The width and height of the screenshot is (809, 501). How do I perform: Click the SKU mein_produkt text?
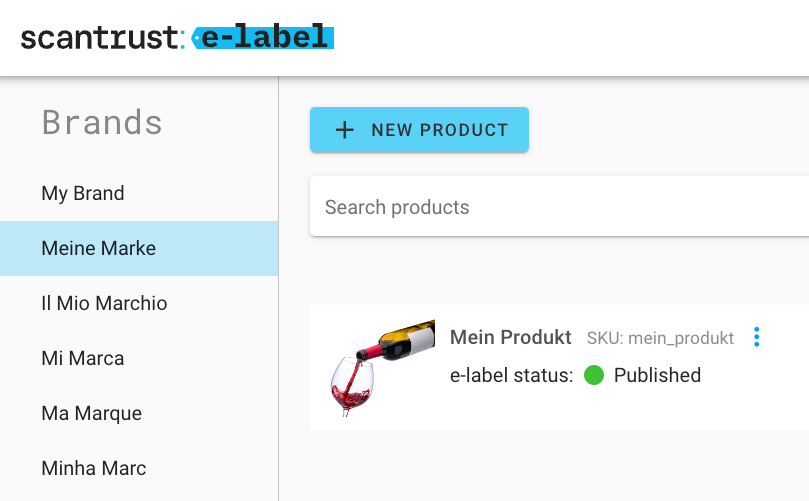660,338
